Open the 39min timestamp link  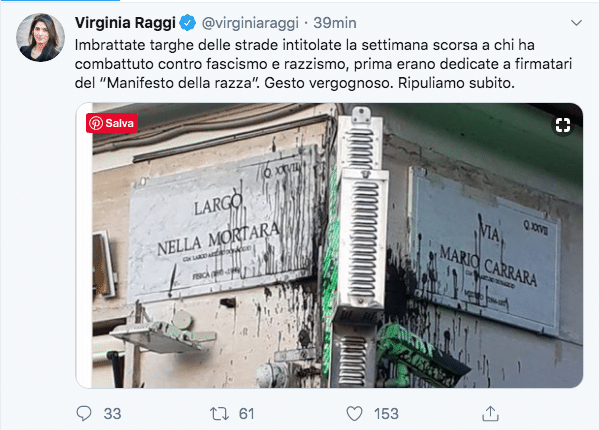pos(335,23)
